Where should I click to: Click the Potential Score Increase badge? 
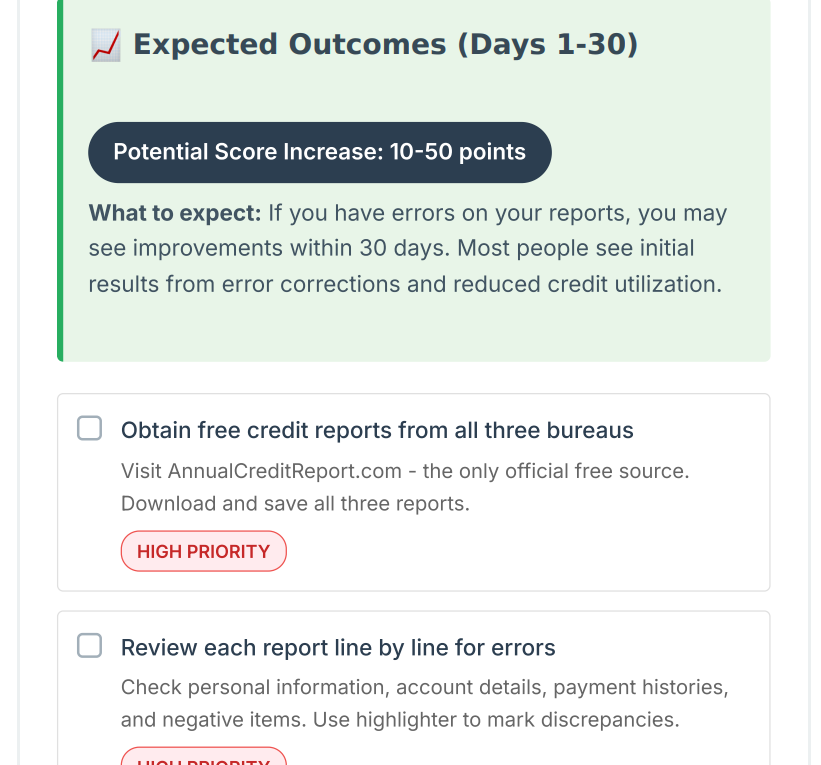click(x=319, y=152)
